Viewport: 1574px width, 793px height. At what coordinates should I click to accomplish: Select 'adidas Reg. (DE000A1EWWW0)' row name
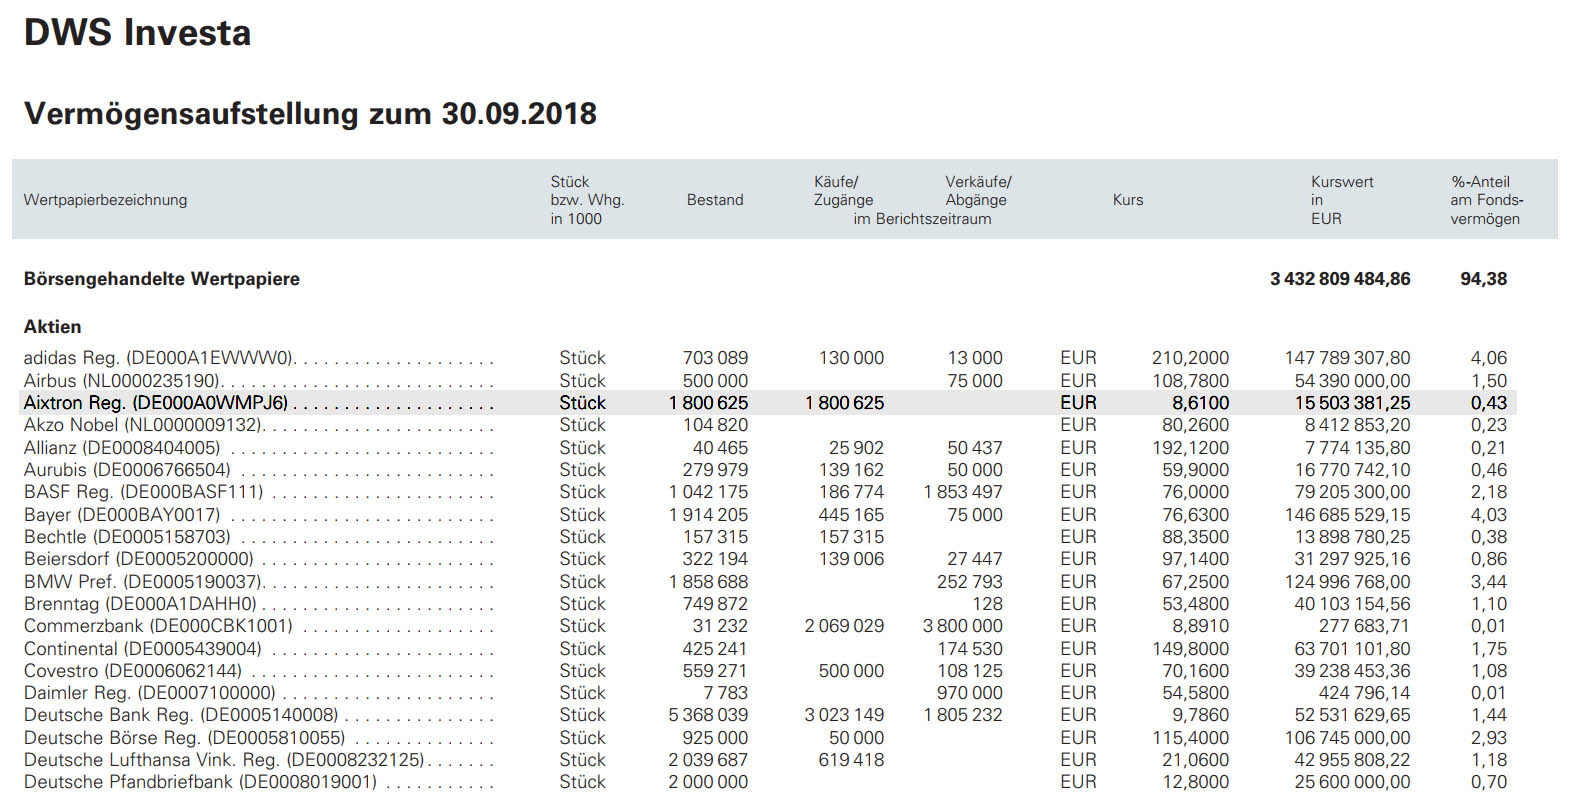[159, 358]
